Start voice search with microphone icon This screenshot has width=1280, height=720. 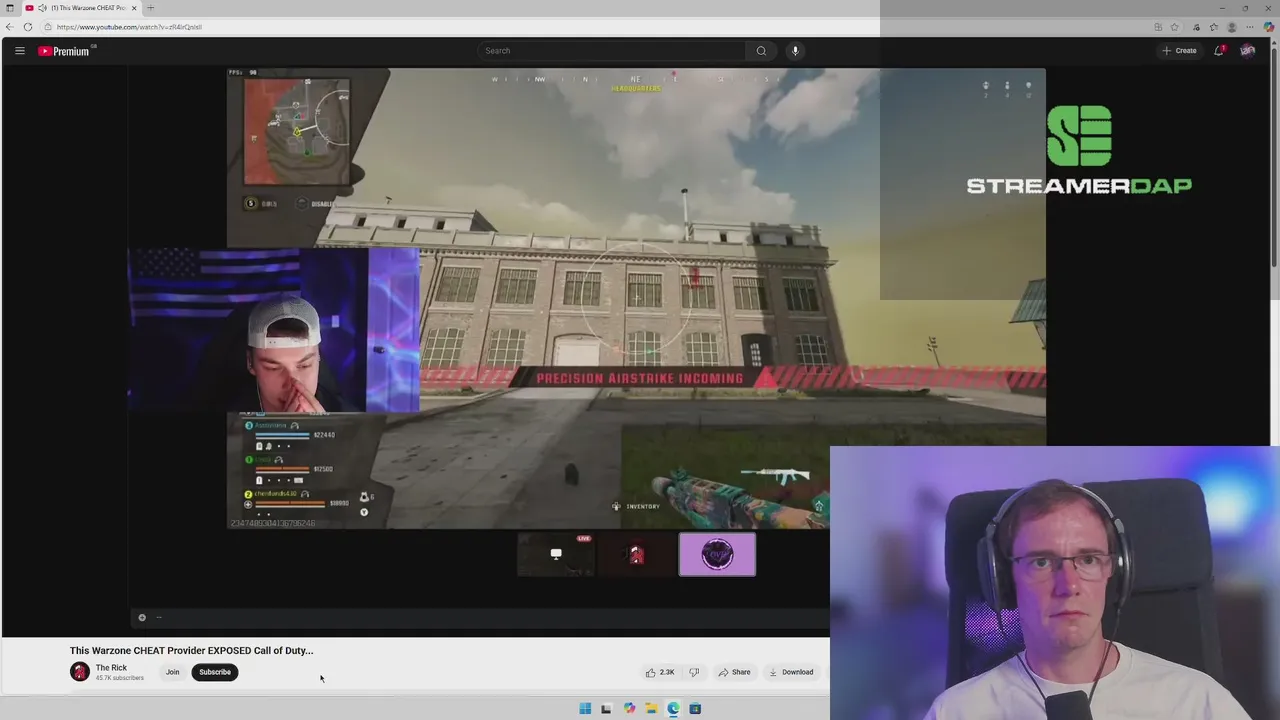click(x=795, y=51)
